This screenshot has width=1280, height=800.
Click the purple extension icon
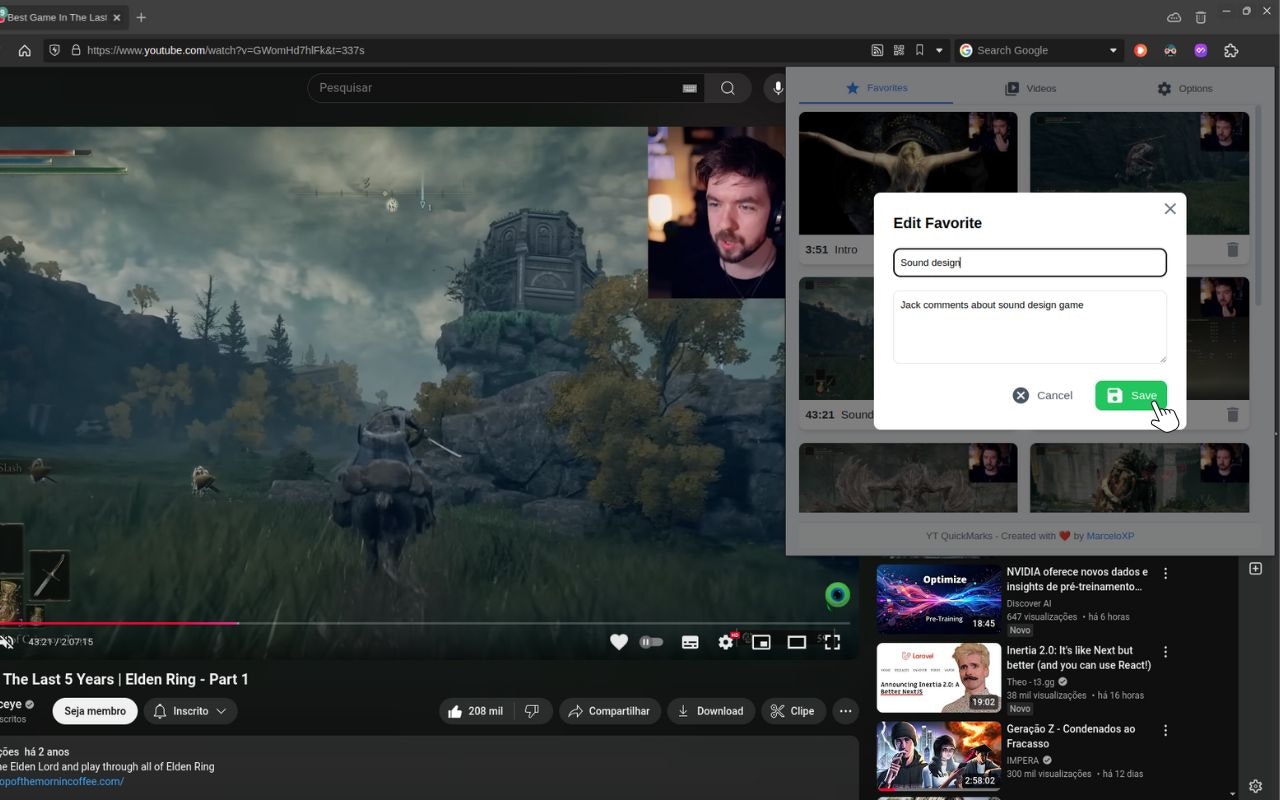click(x=1201, y=50)
